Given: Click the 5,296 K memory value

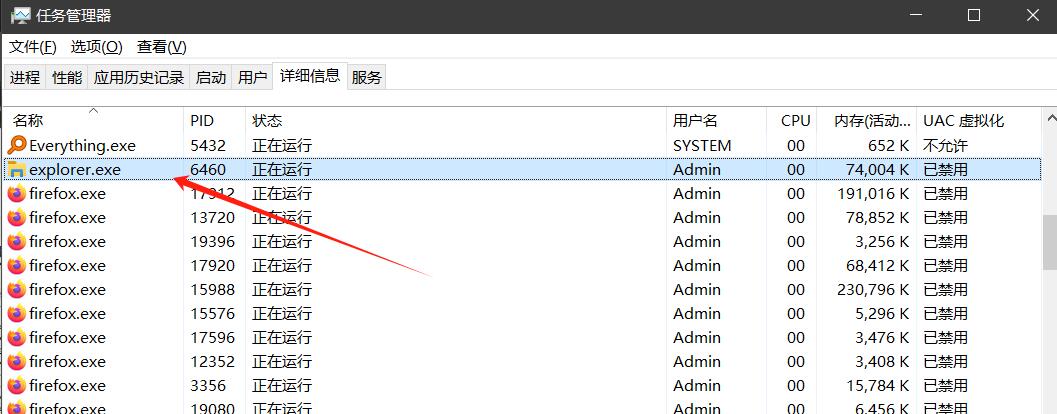Looking at the screenshot, I should (x=884, y=314).
